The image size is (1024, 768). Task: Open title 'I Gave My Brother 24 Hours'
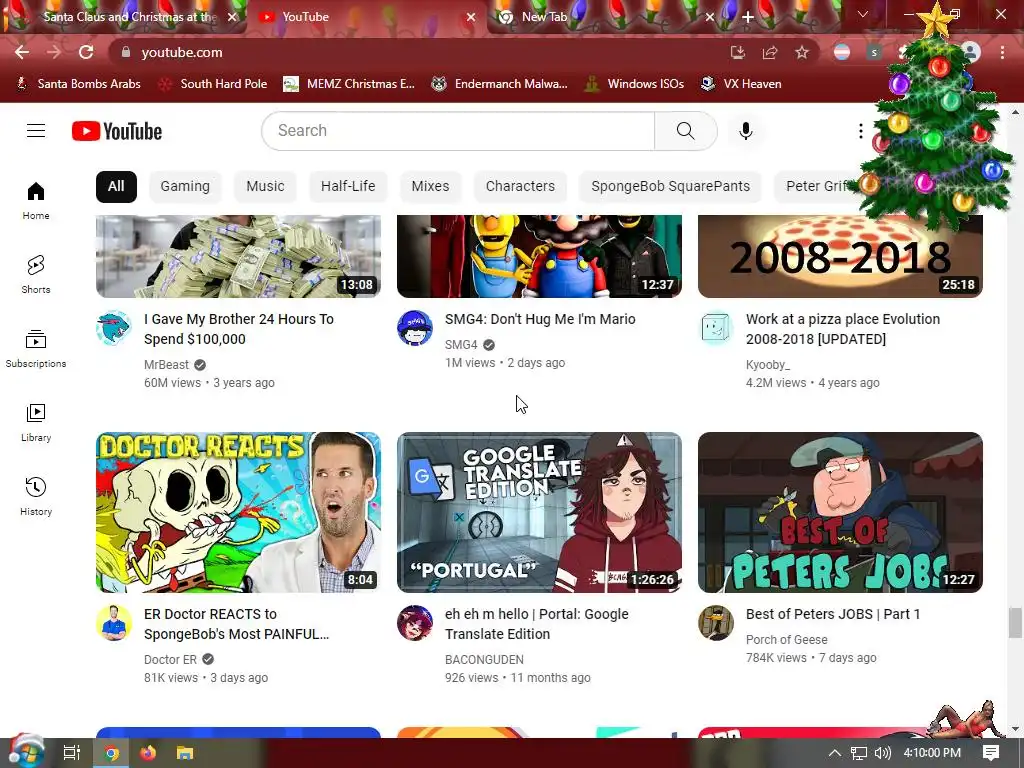(239, 329)
